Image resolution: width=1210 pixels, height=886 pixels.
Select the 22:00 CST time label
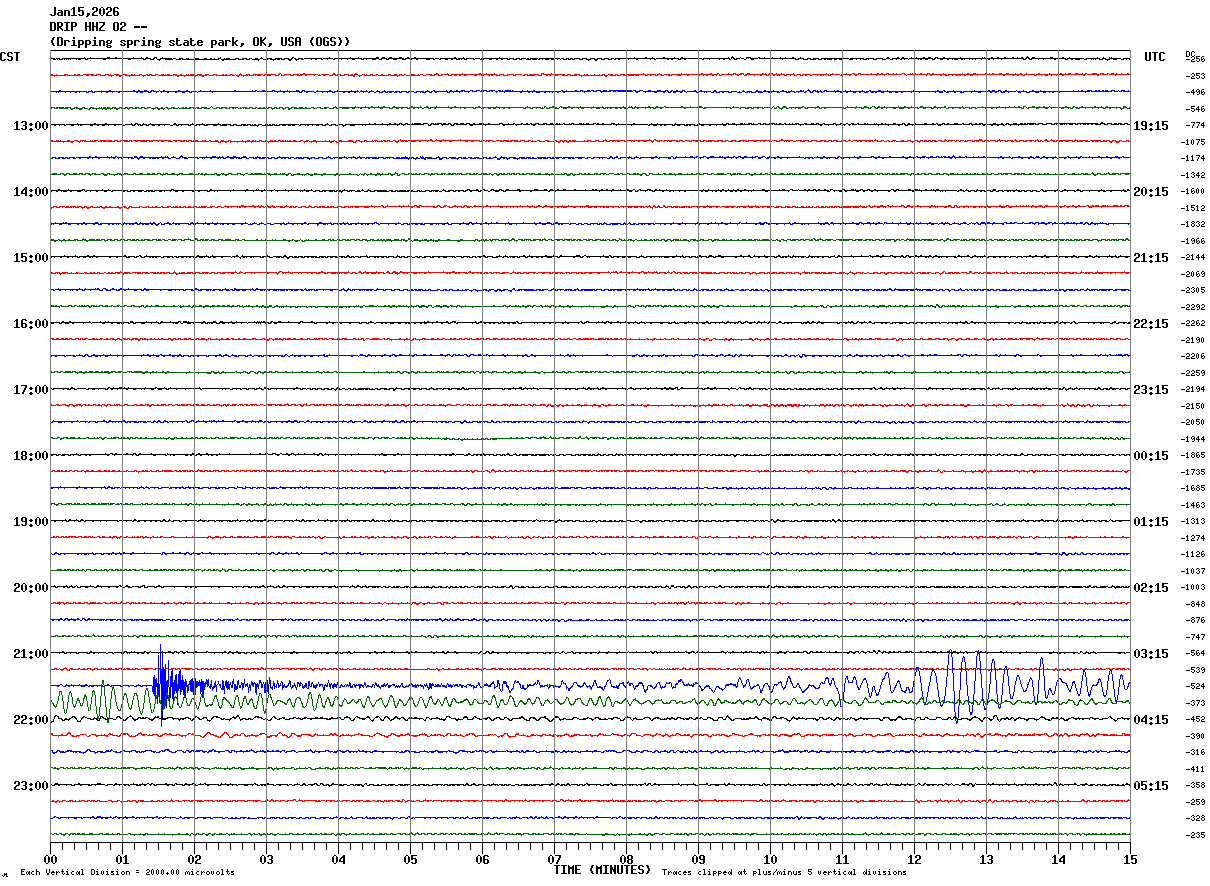coord(30,719)
